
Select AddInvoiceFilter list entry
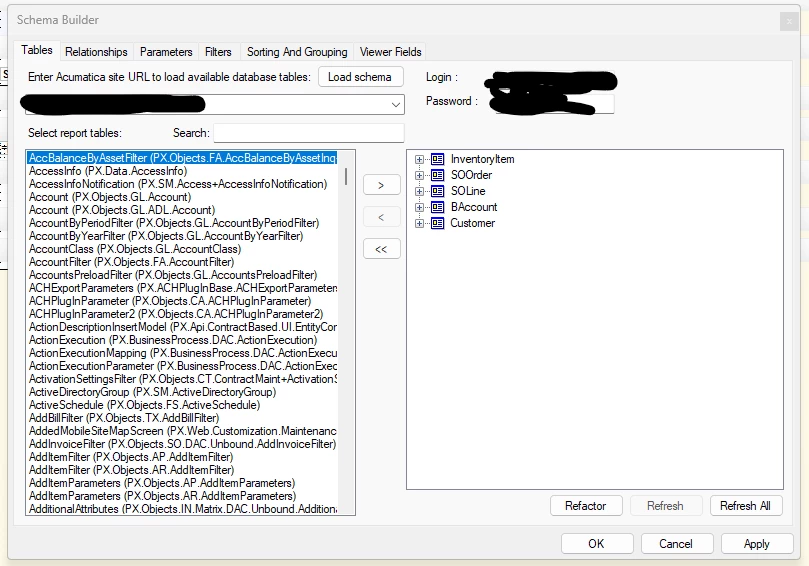[x=183, y=444]
